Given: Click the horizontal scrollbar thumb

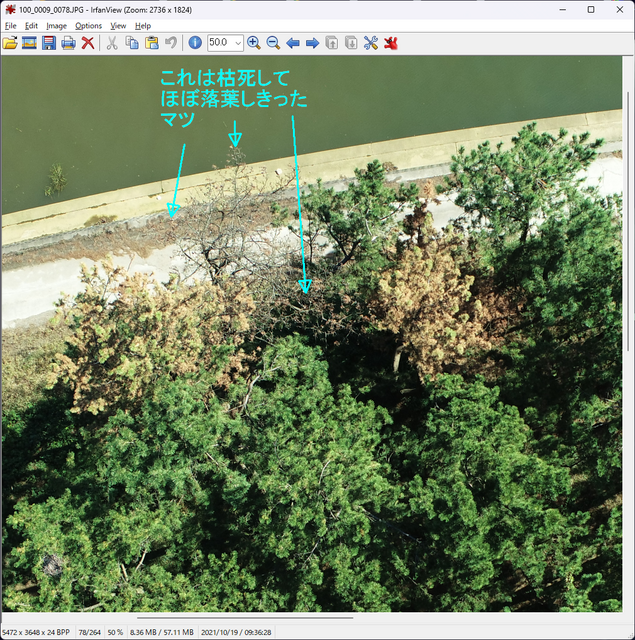Looking at the screenshot, I should point(245,618).
